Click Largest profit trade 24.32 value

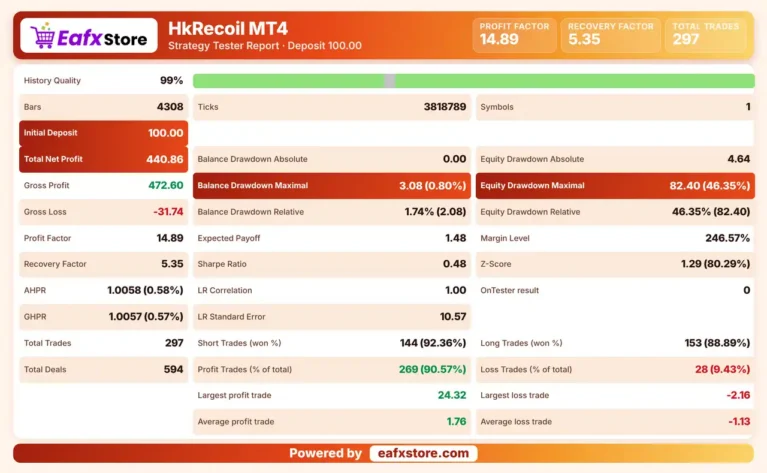pyautogui.click(x=452, y=395)
